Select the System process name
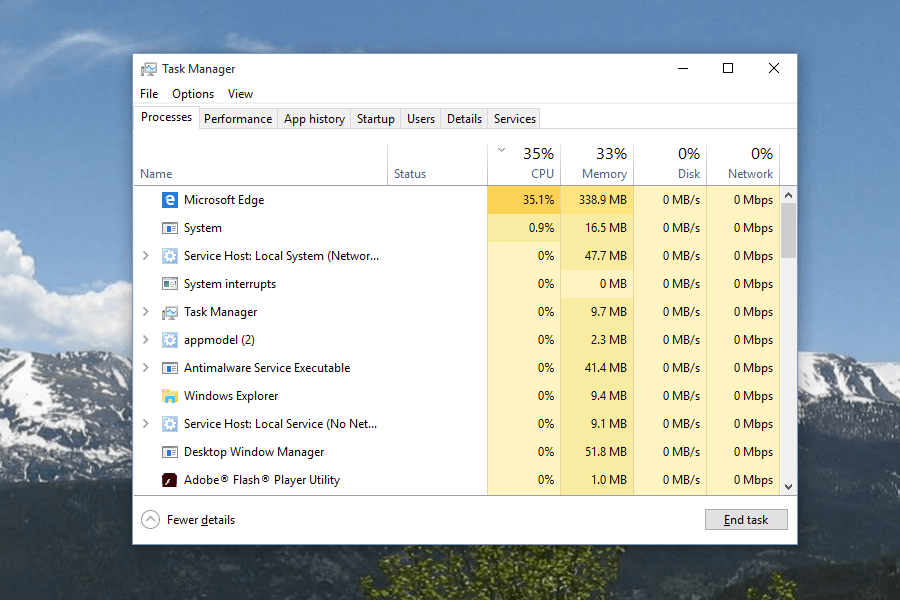The image size is (900, 600). coord(203,228)
